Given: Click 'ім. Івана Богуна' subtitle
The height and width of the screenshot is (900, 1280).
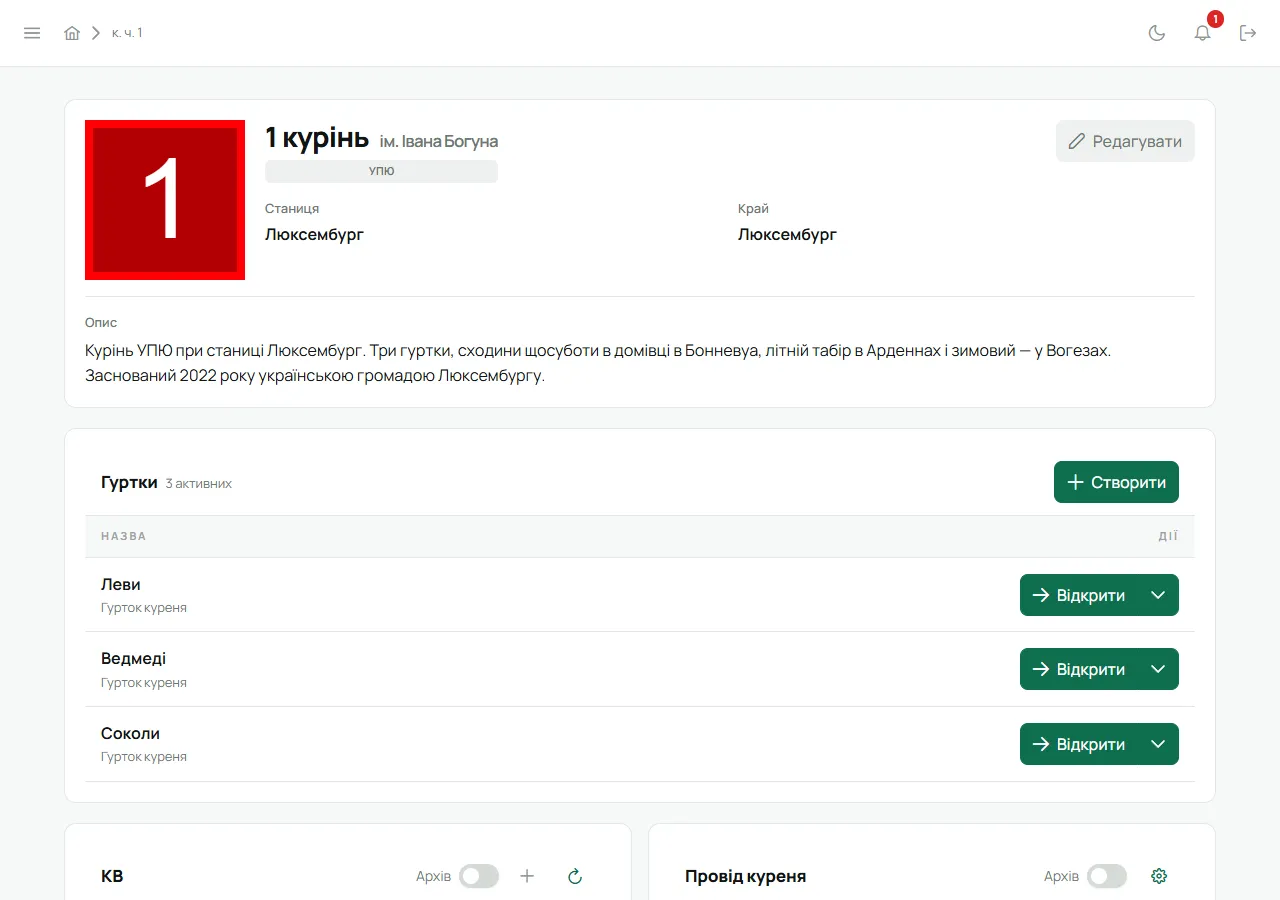Looking at the screenshot, I should [x=439, y=141].
